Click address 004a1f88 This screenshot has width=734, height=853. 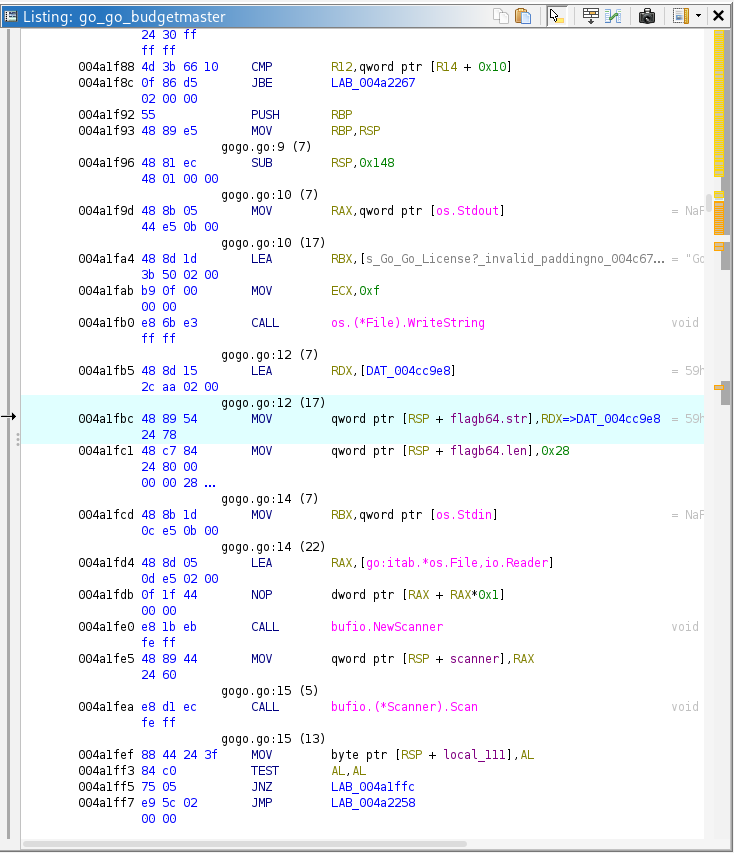(x=106, y=67)
